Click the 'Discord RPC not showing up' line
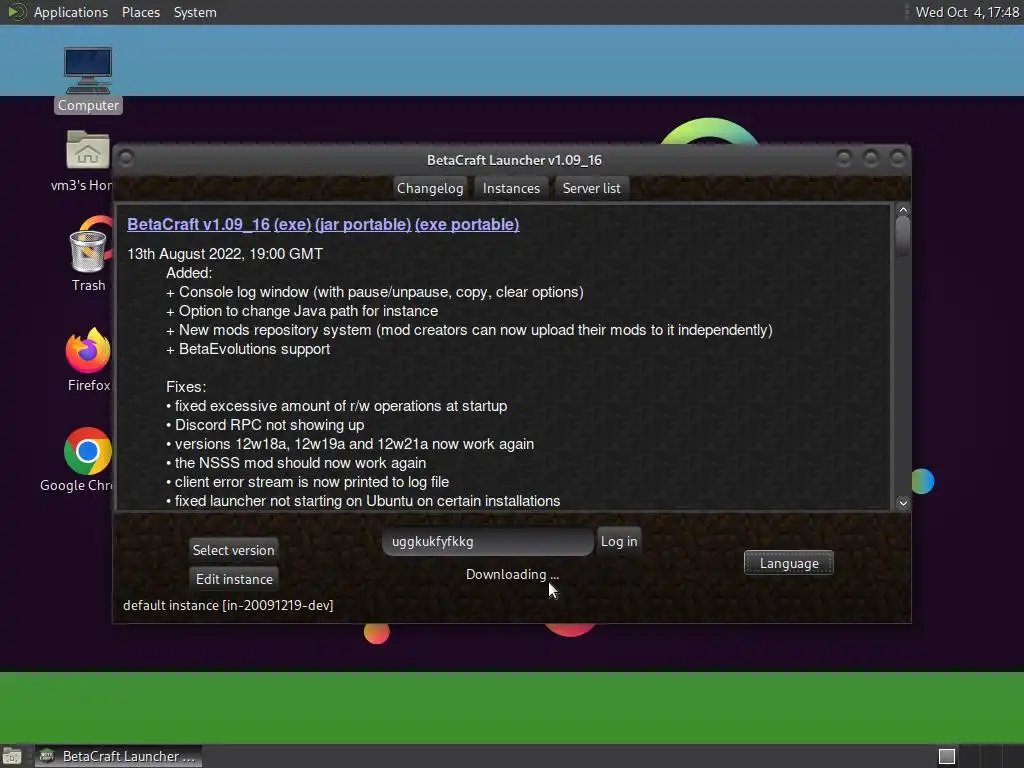Image resolution: width=1024 pixels, height=768 pixels. [265, 425]
